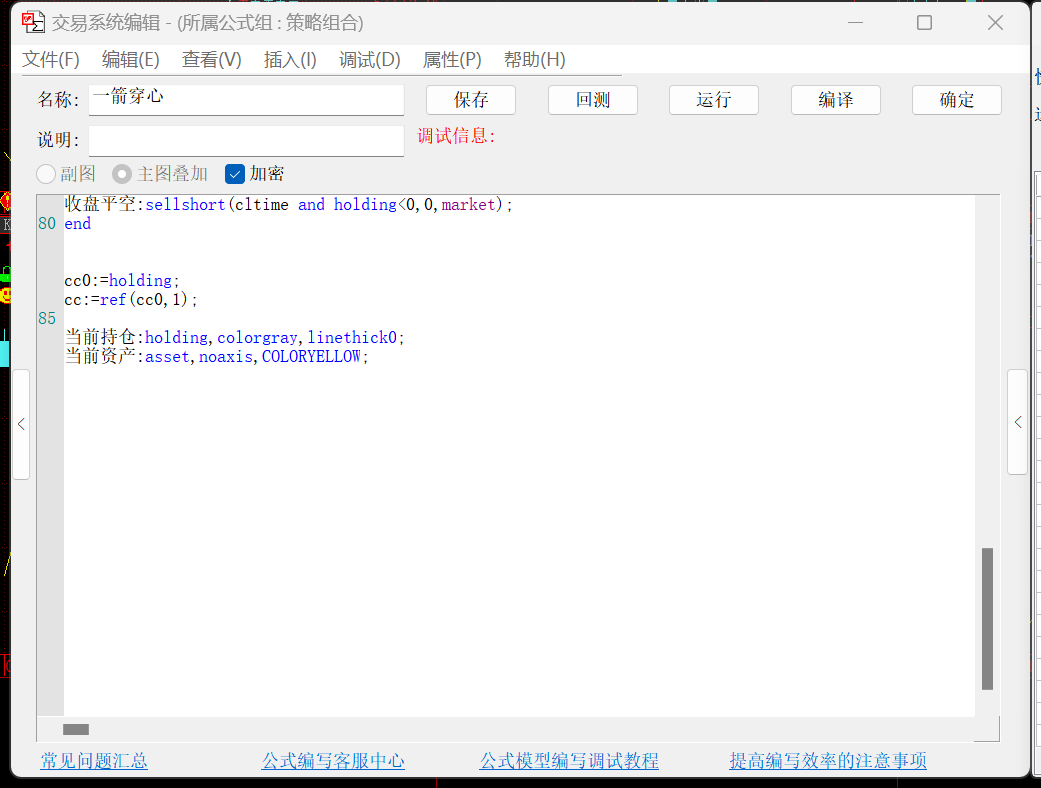Click the 运行 button
The image size is (1041, 788).
click(714, 100)
